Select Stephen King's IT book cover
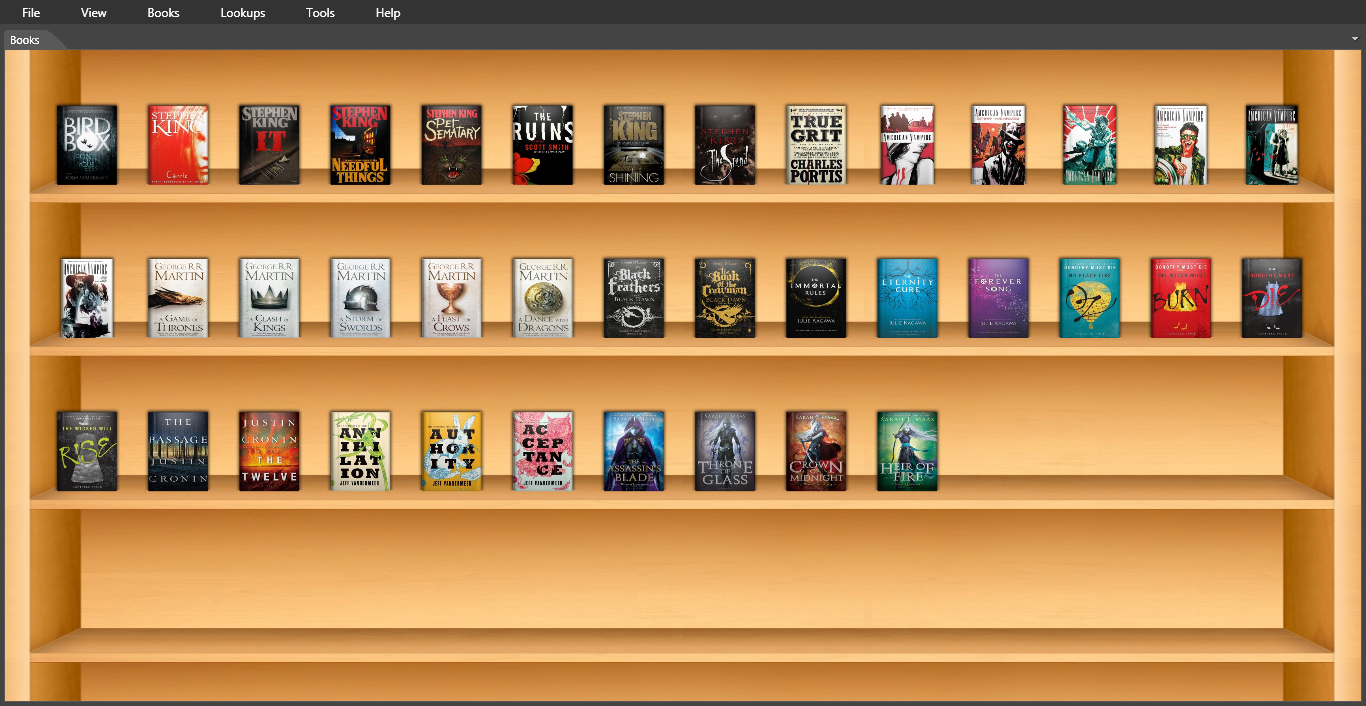Image resolution: width=1366 pixels, height=706 pixels. coord(269,145)
